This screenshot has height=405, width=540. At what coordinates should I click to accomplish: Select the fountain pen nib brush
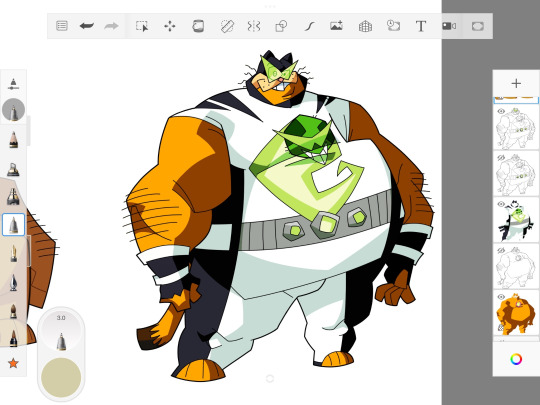click(13, 282)
